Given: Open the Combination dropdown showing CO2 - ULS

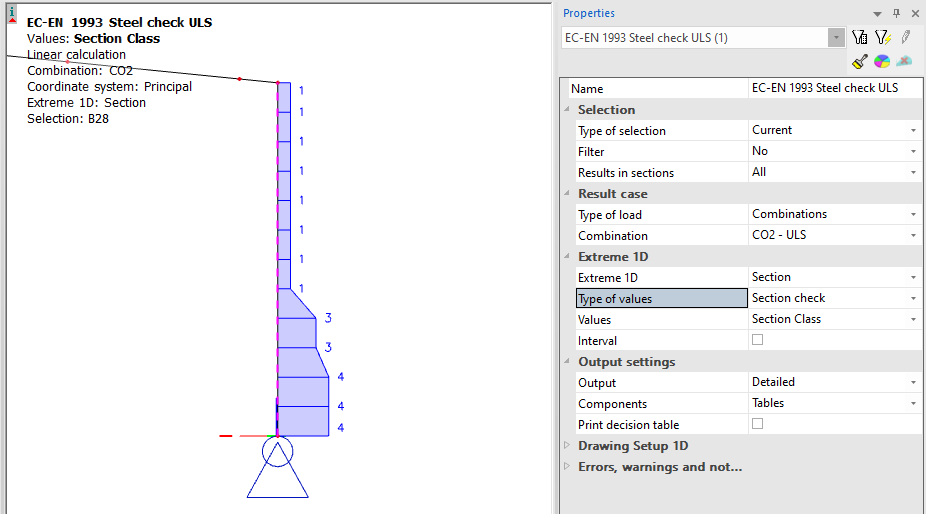Looking at the screenshot, I should point(913,236).
